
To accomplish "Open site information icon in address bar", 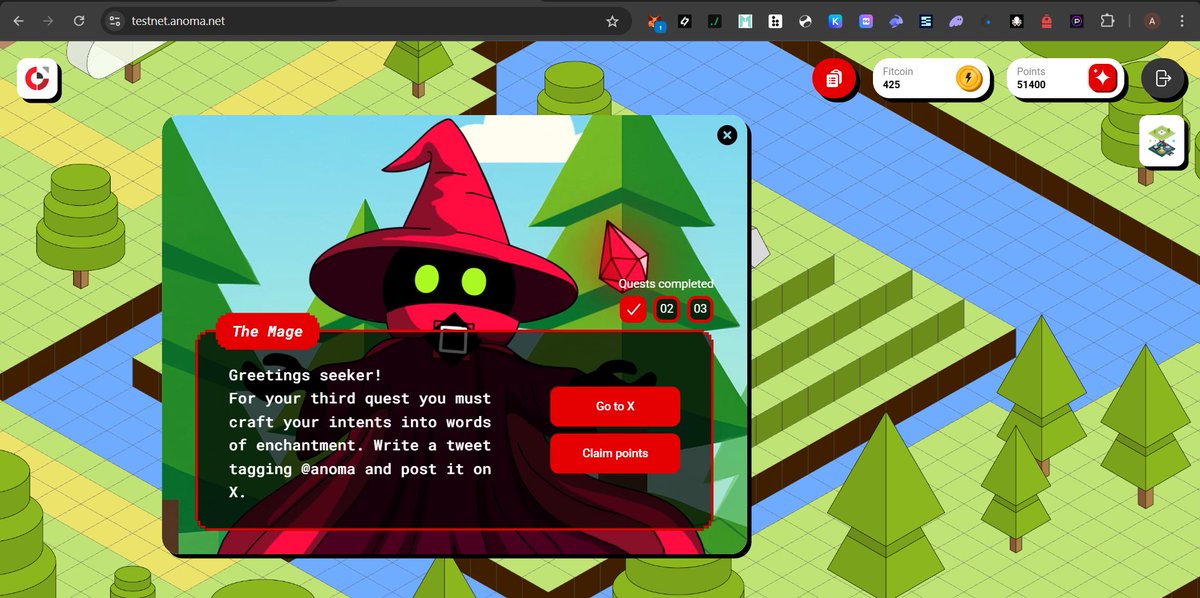I will point(115,21).
